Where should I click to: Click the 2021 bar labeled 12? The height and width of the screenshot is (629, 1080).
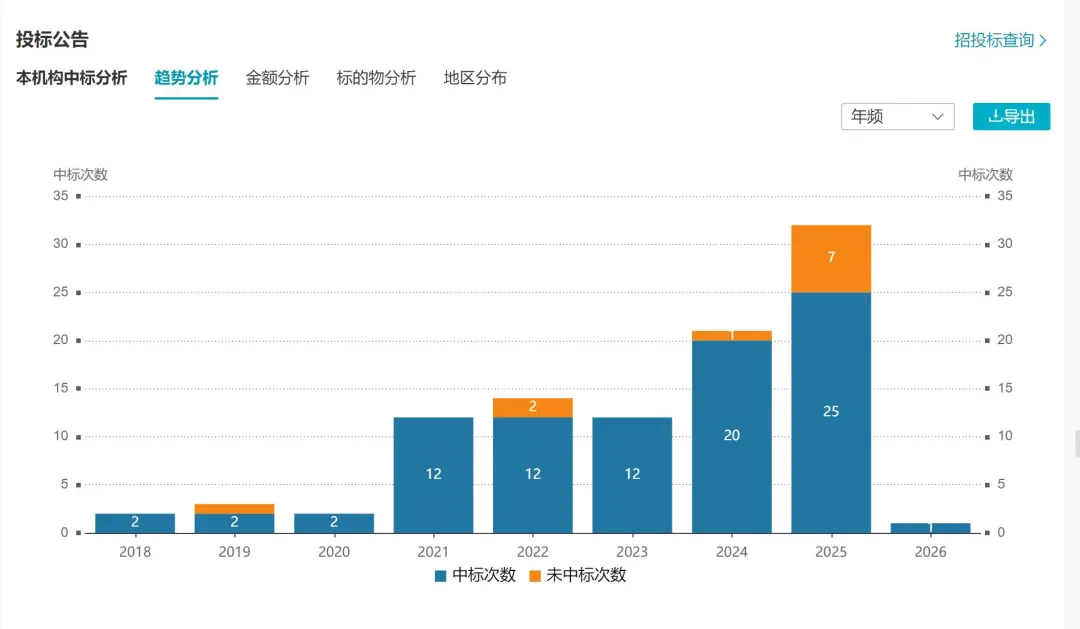click(x=433, y=475)
